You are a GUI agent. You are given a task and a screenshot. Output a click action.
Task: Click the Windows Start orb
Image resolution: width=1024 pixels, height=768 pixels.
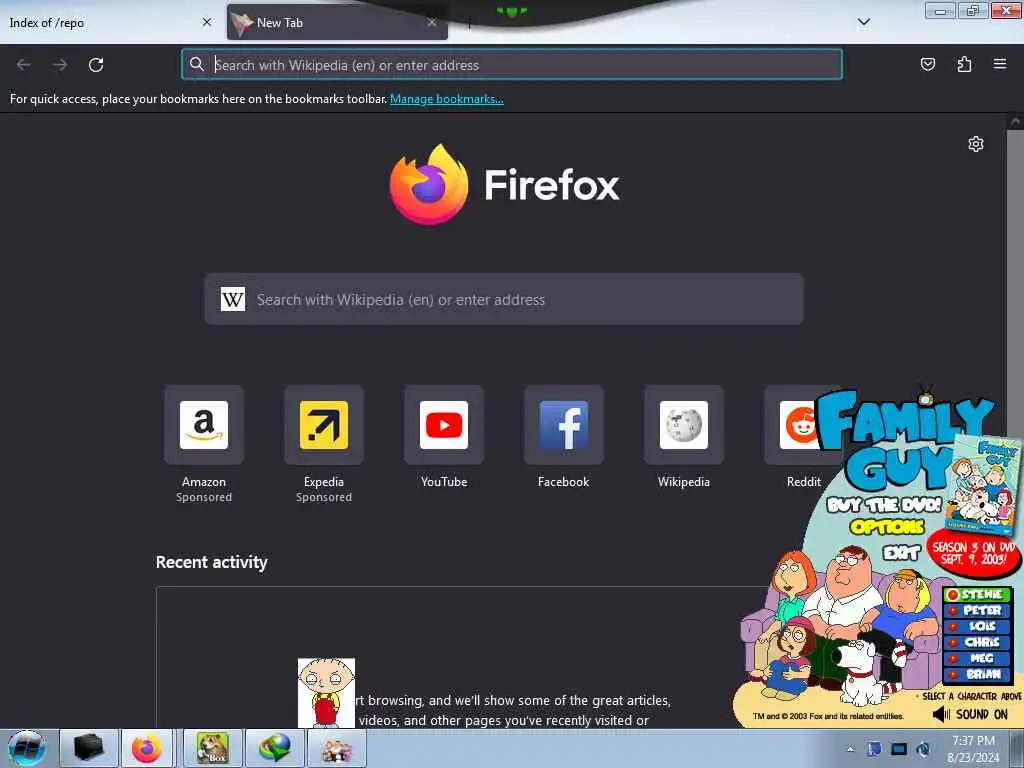point(27,748)
